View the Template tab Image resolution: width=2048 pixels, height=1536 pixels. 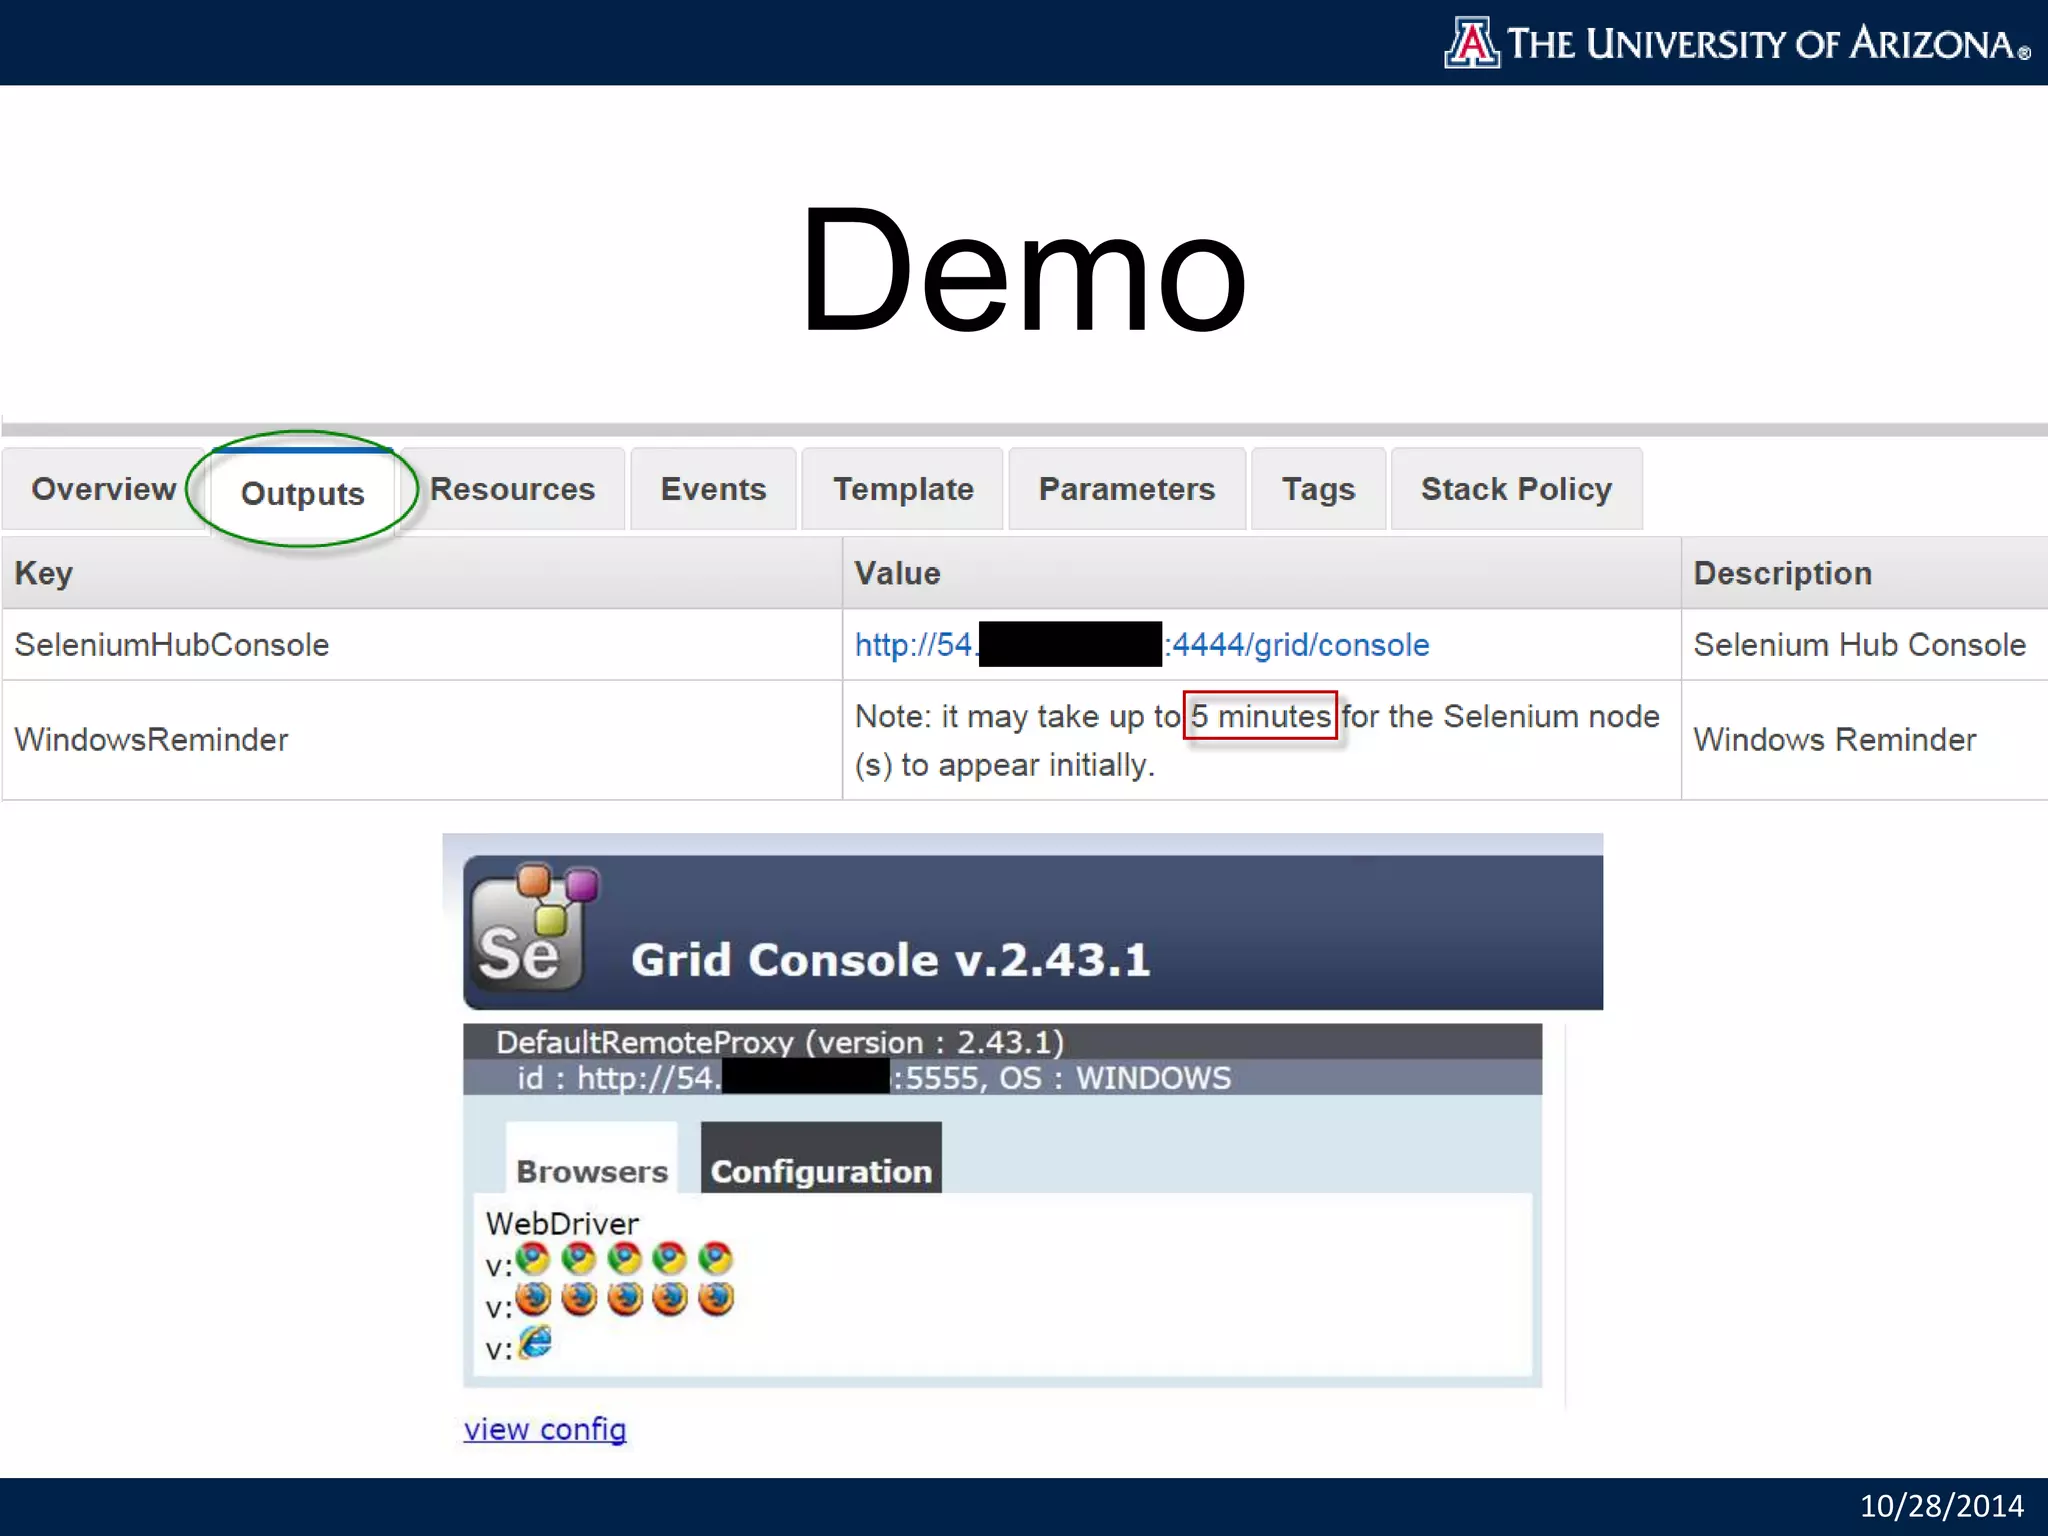(903, 489)
